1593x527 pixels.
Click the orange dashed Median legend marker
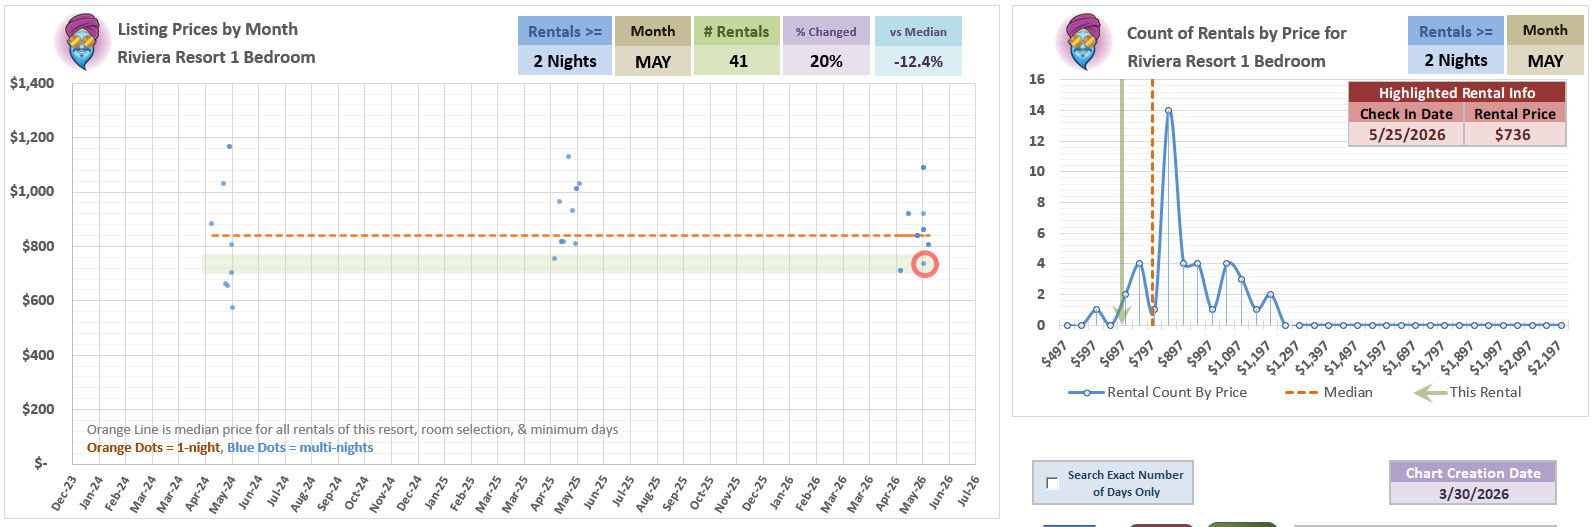pyautogui.click(x=1301, y=392)
